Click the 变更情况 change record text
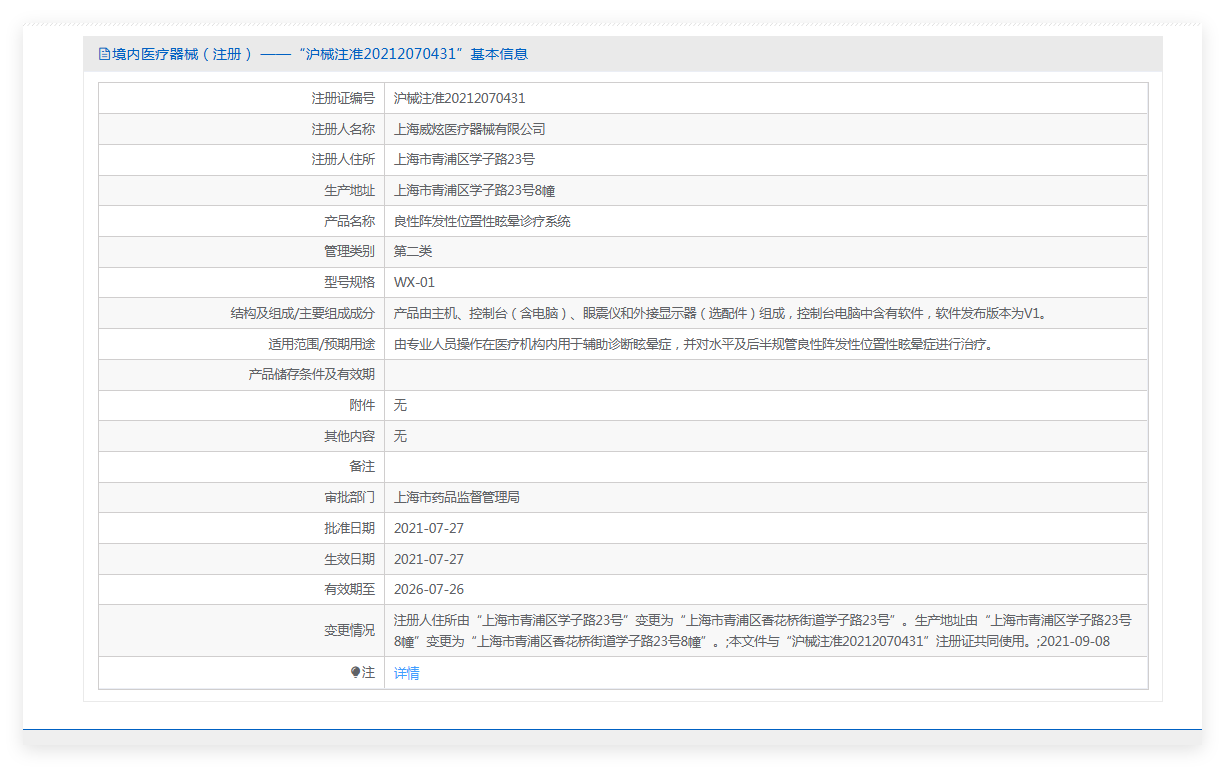The width and height of the screenshot is (1225, 768). click(x=762, y=630)
